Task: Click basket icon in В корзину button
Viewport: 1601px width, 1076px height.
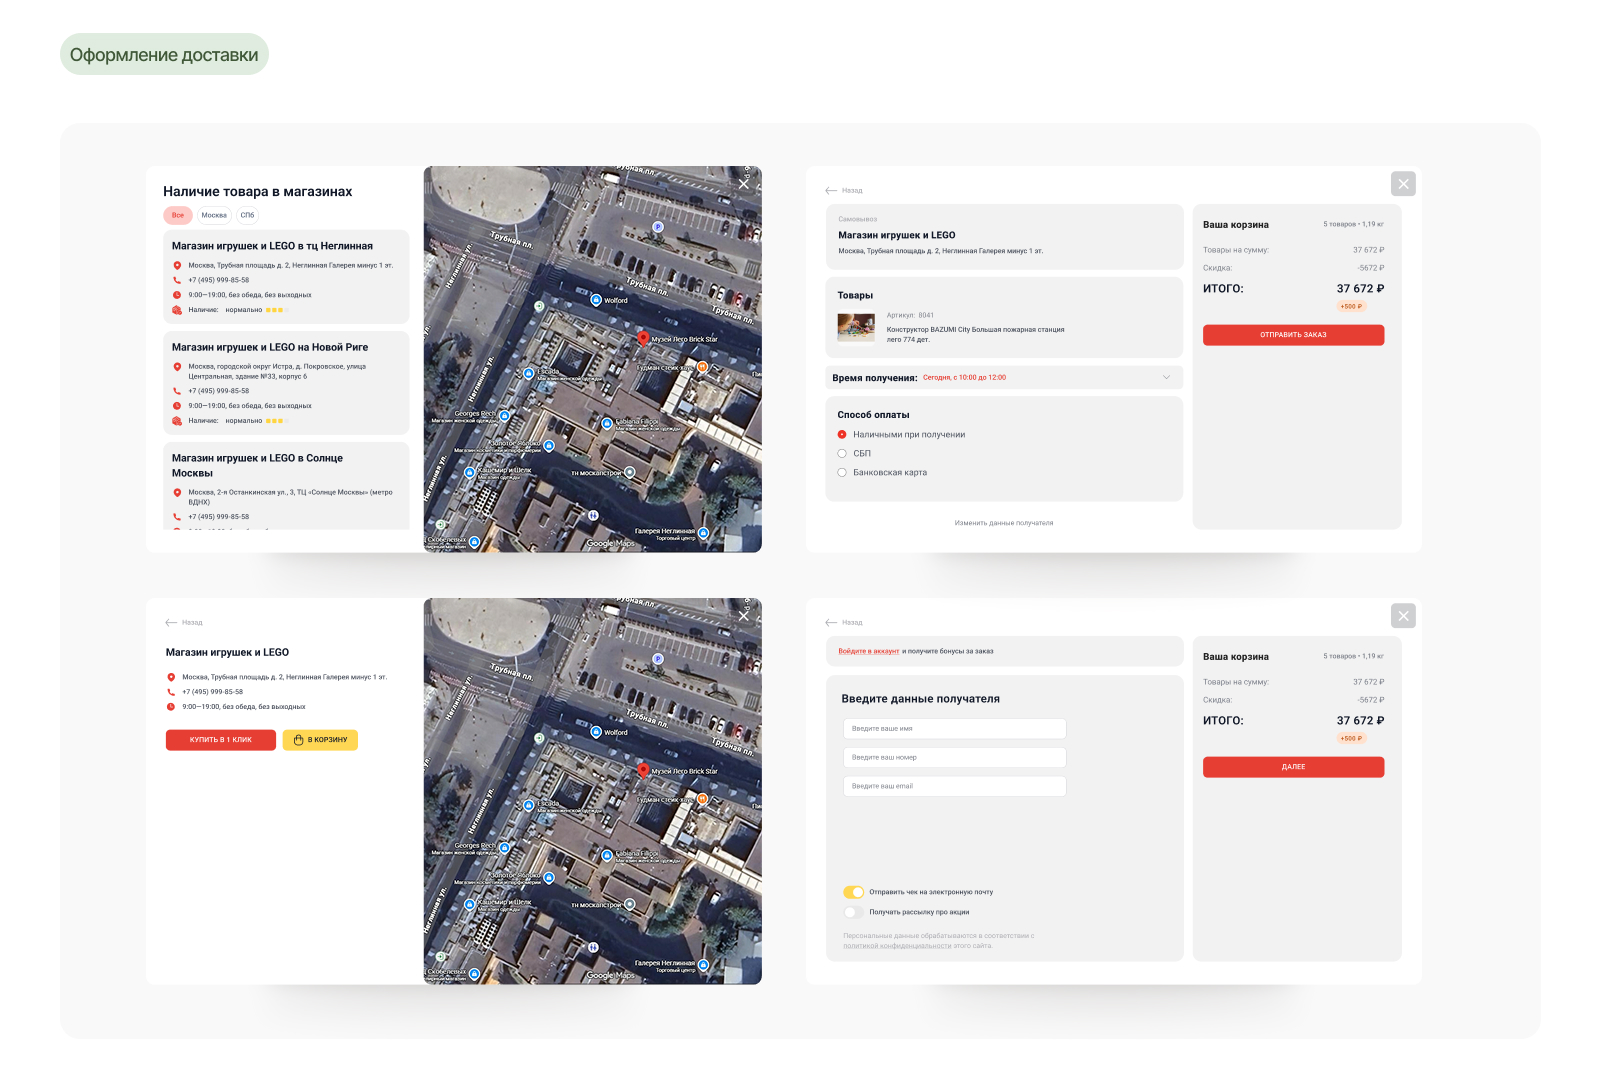Action: coord(298,740)
